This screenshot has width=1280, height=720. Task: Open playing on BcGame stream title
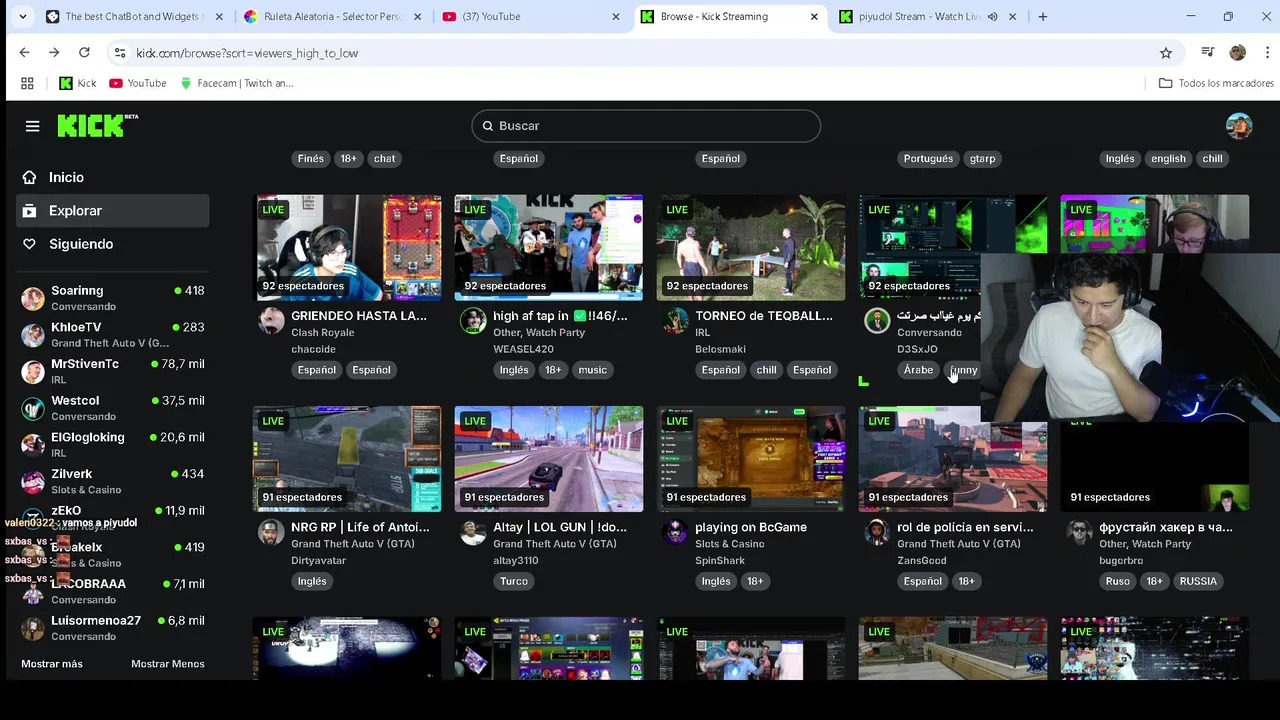[751, 527]
